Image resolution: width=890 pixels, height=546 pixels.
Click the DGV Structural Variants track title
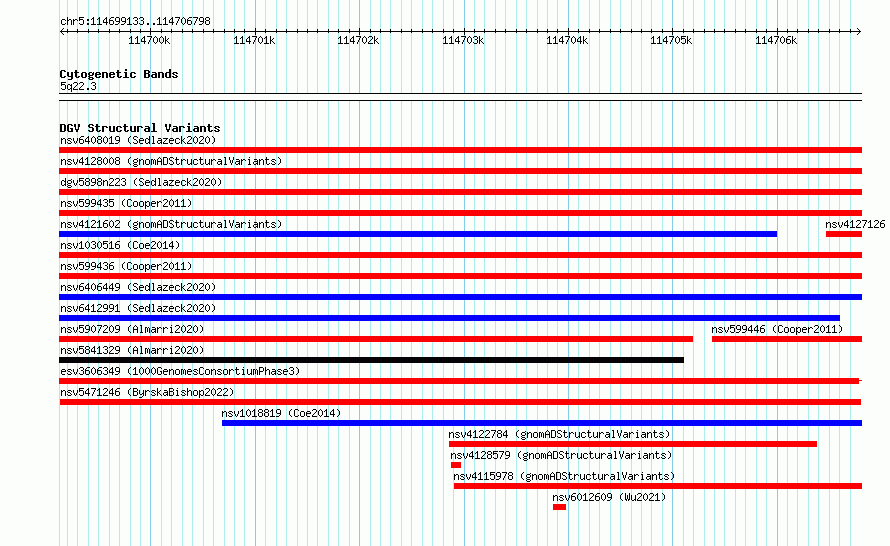coord(140,128)
